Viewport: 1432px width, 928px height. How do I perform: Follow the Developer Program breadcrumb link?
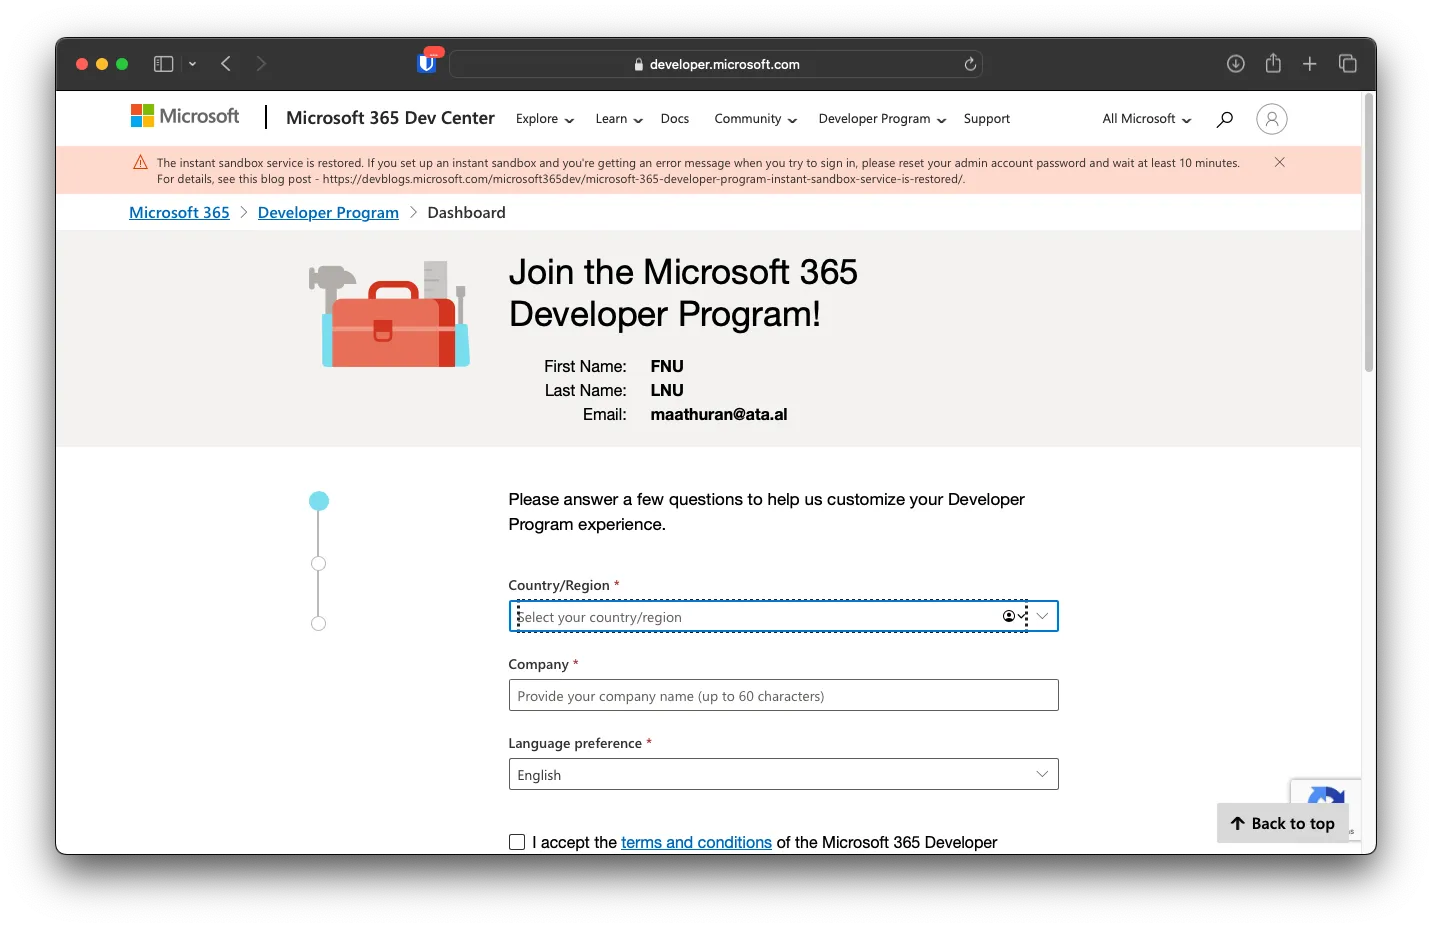328,213
